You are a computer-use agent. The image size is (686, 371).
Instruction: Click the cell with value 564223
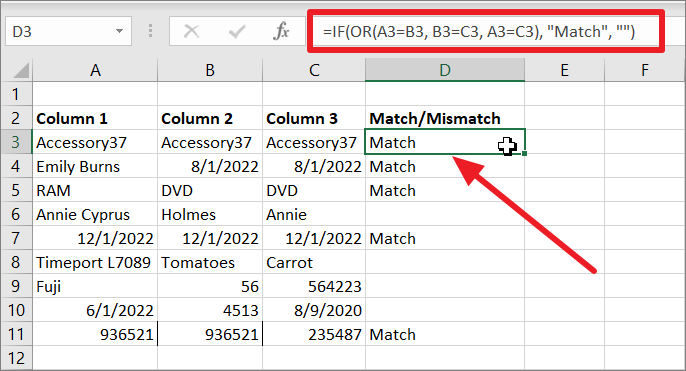[314, 287]
